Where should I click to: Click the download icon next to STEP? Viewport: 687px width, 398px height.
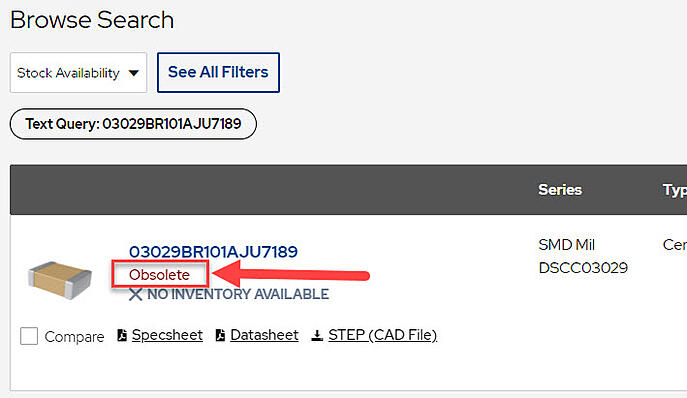tap(317, 336)
